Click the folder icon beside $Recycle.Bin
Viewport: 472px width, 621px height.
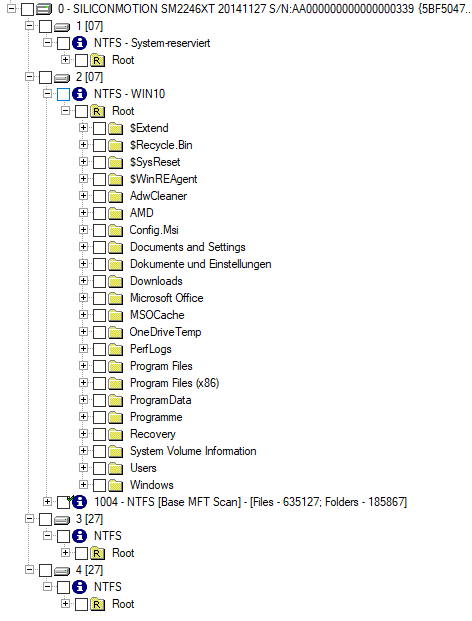click(115, 145)
